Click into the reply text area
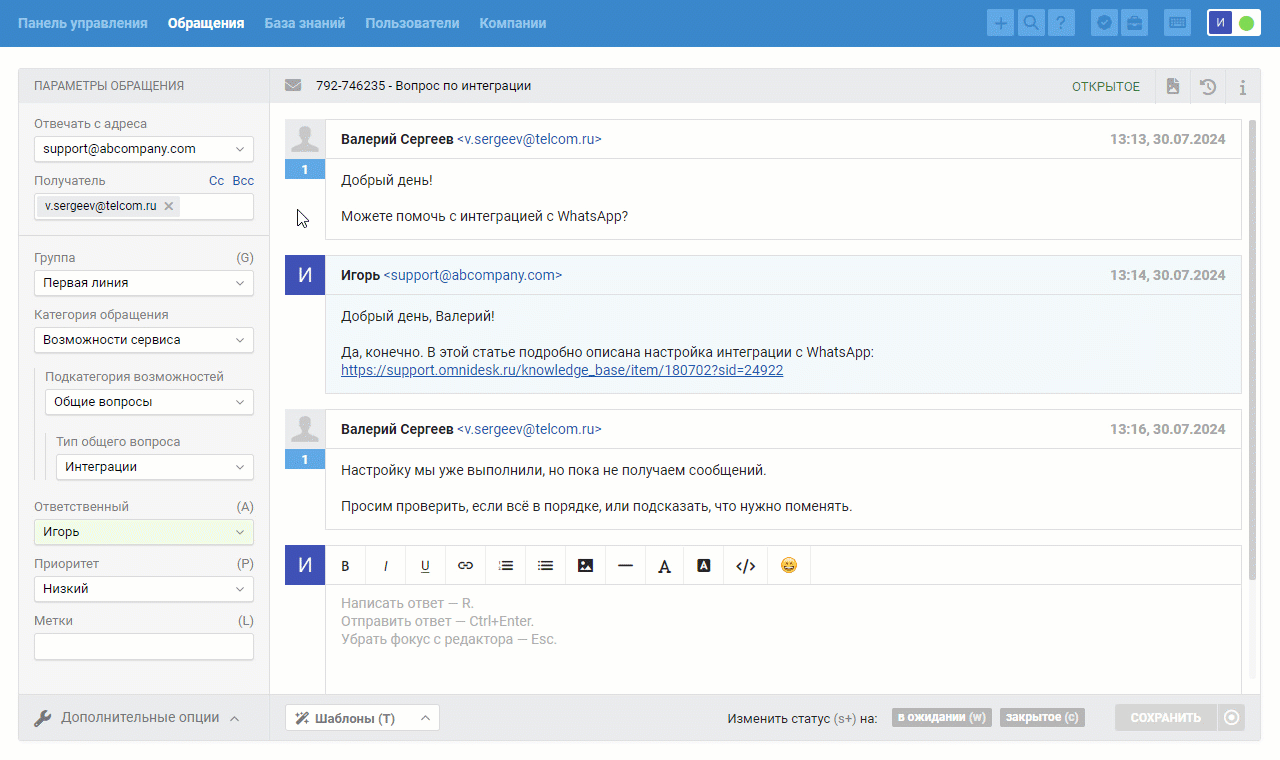The image size is (1280, 760). (x=783, y=640)
